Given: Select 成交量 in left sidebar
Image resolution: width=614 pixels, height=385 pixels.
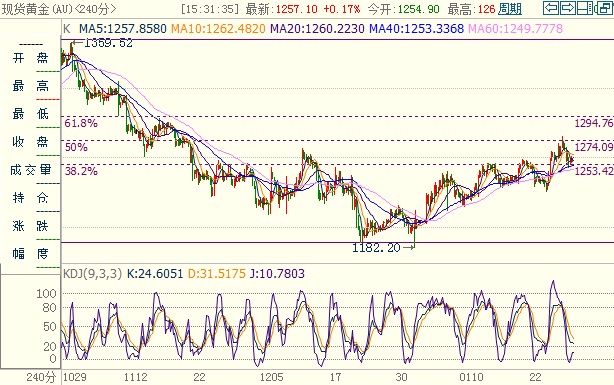Looking at the screenshot, I should click(31, 170).
